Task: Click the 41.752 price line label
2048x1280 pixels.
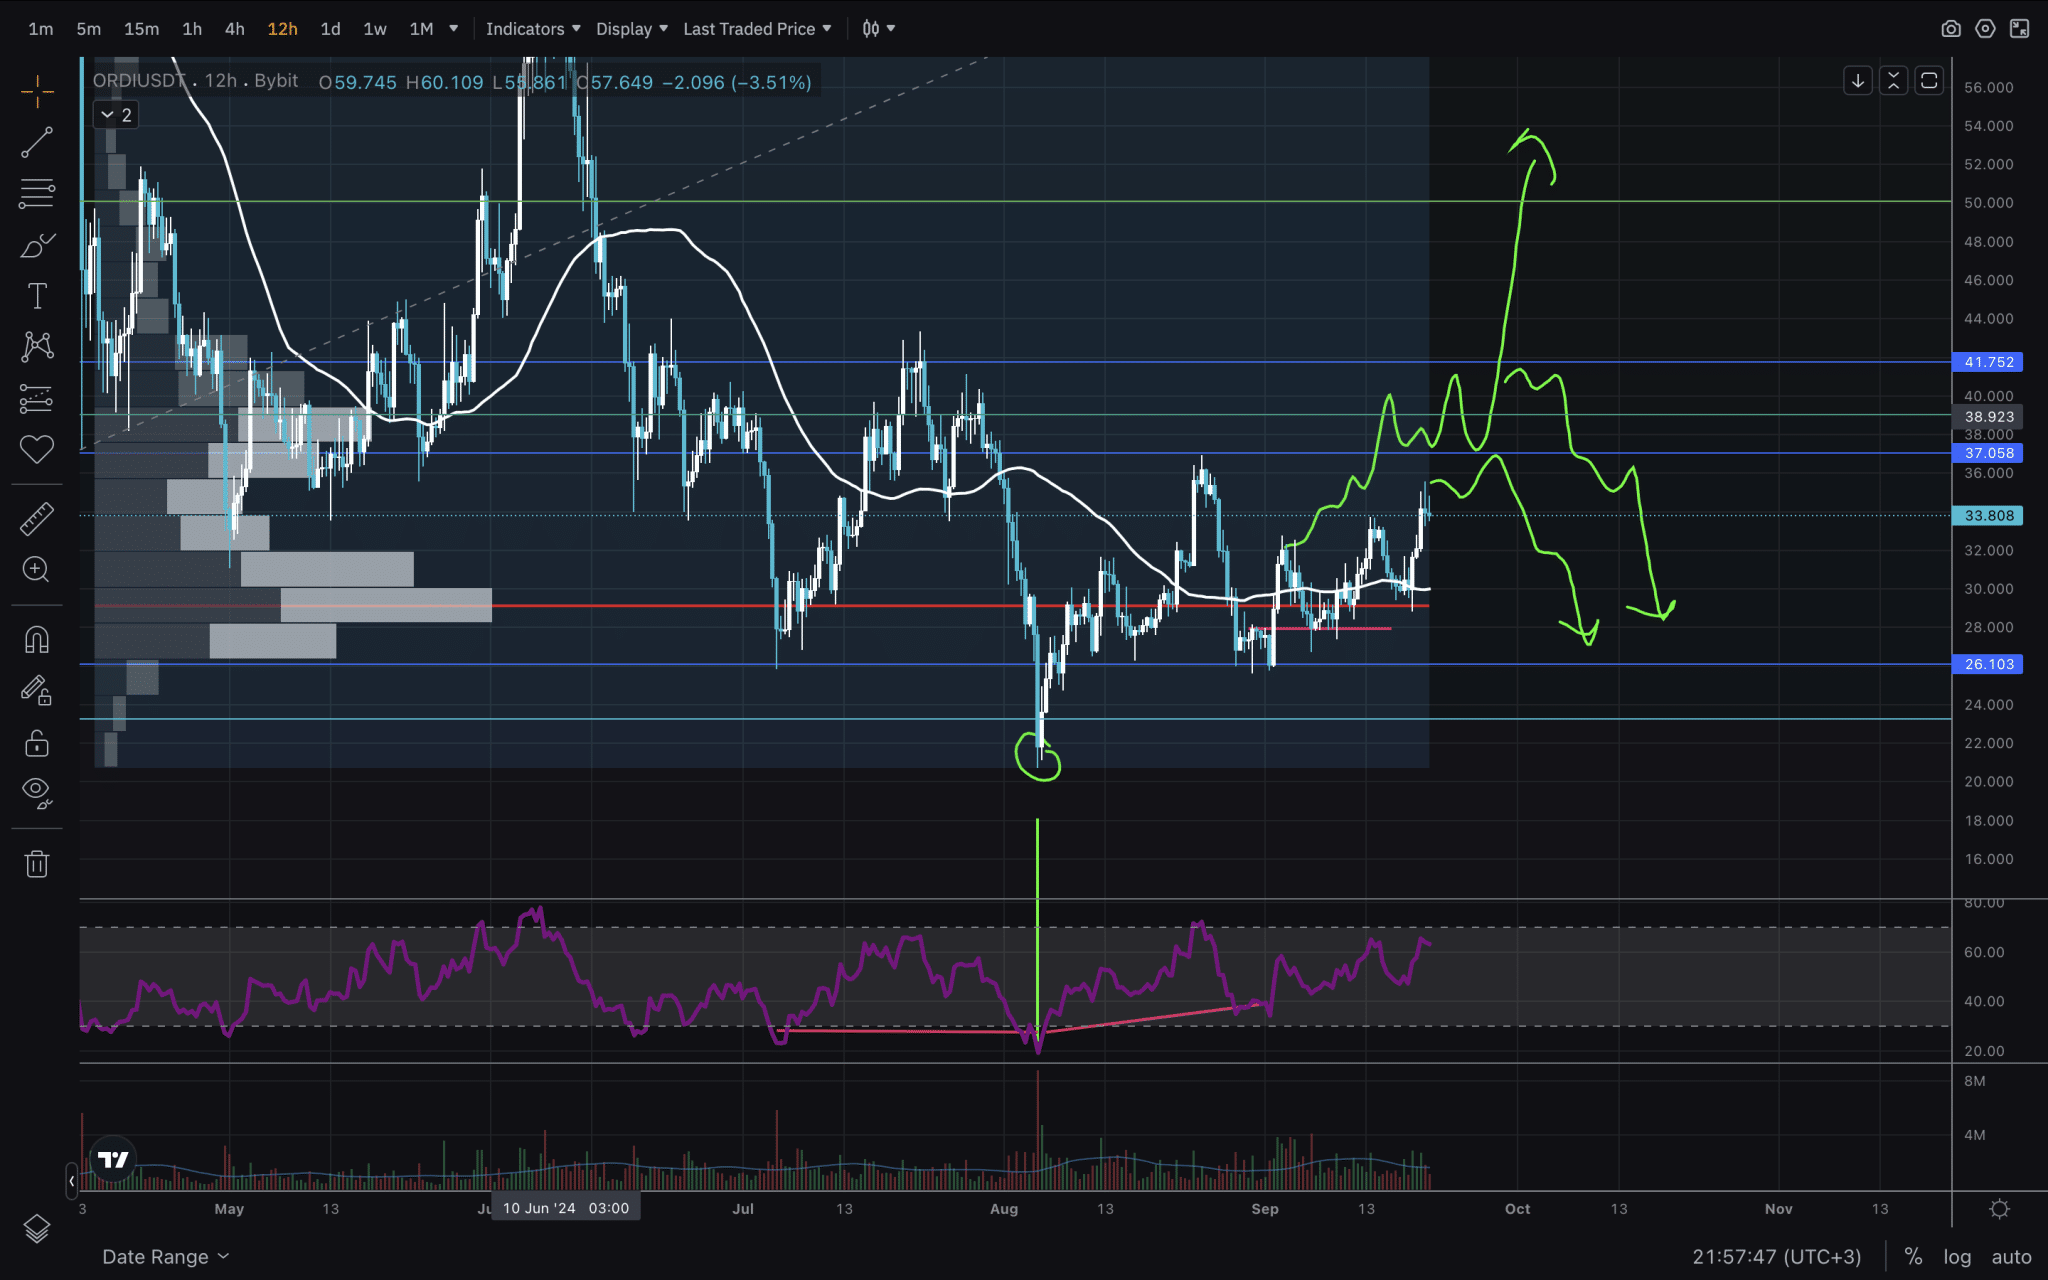Action: [x=1988, y=362]
